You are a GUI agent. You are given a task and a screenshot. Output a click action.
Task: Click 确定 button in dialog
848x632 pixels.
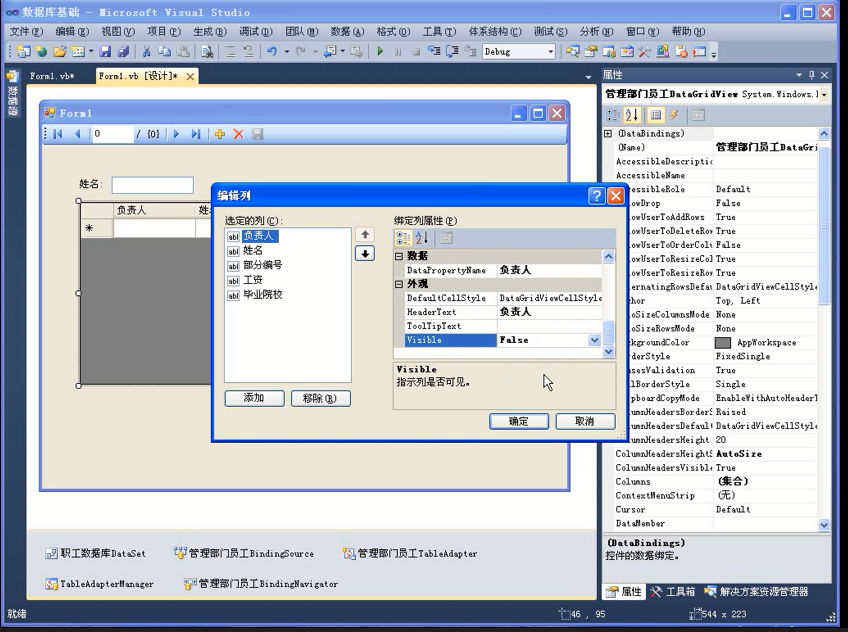tap(519, 421)
